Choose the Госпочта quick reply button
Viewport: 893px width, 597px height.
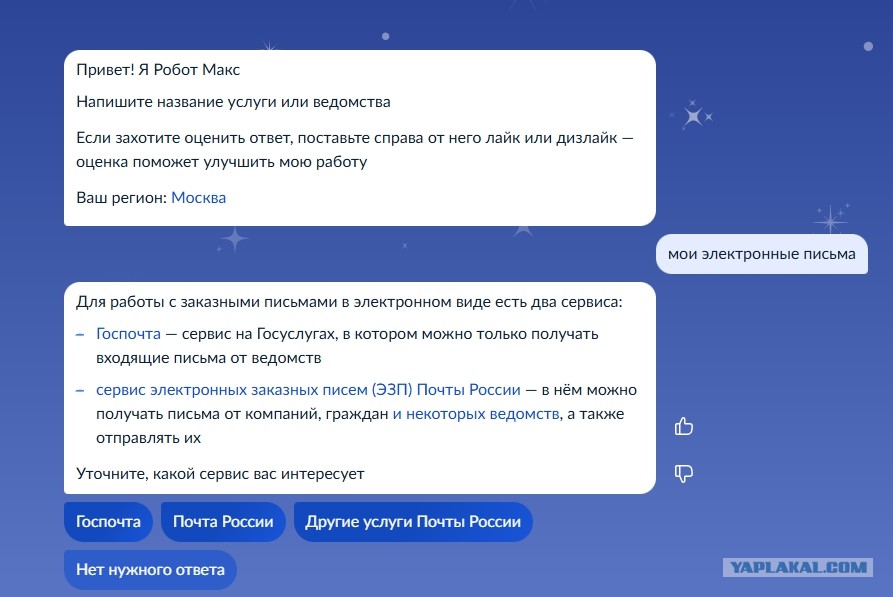(108, 522)
